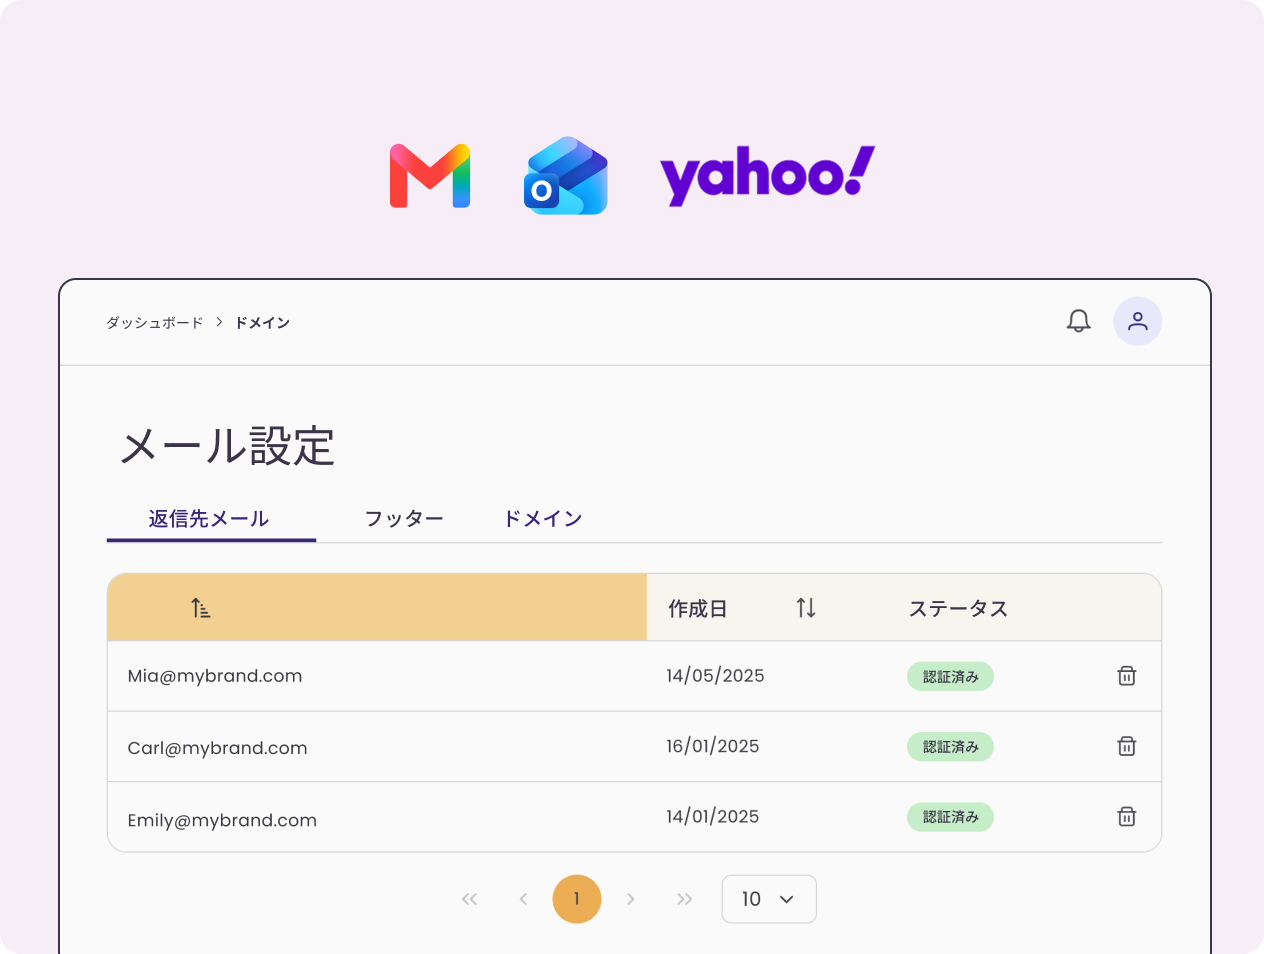Screen dimensions: 1264x954
Task: Select page 1 in pagination
Action: 577,899
